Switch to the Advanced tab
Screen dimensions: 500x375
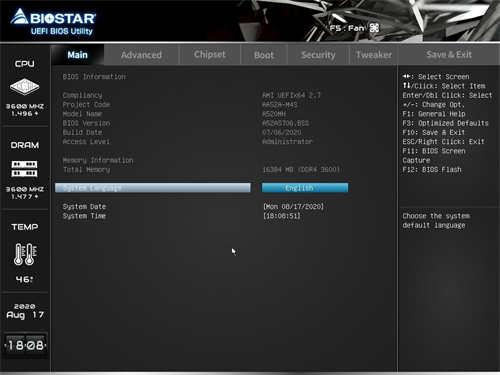(141, 55)
